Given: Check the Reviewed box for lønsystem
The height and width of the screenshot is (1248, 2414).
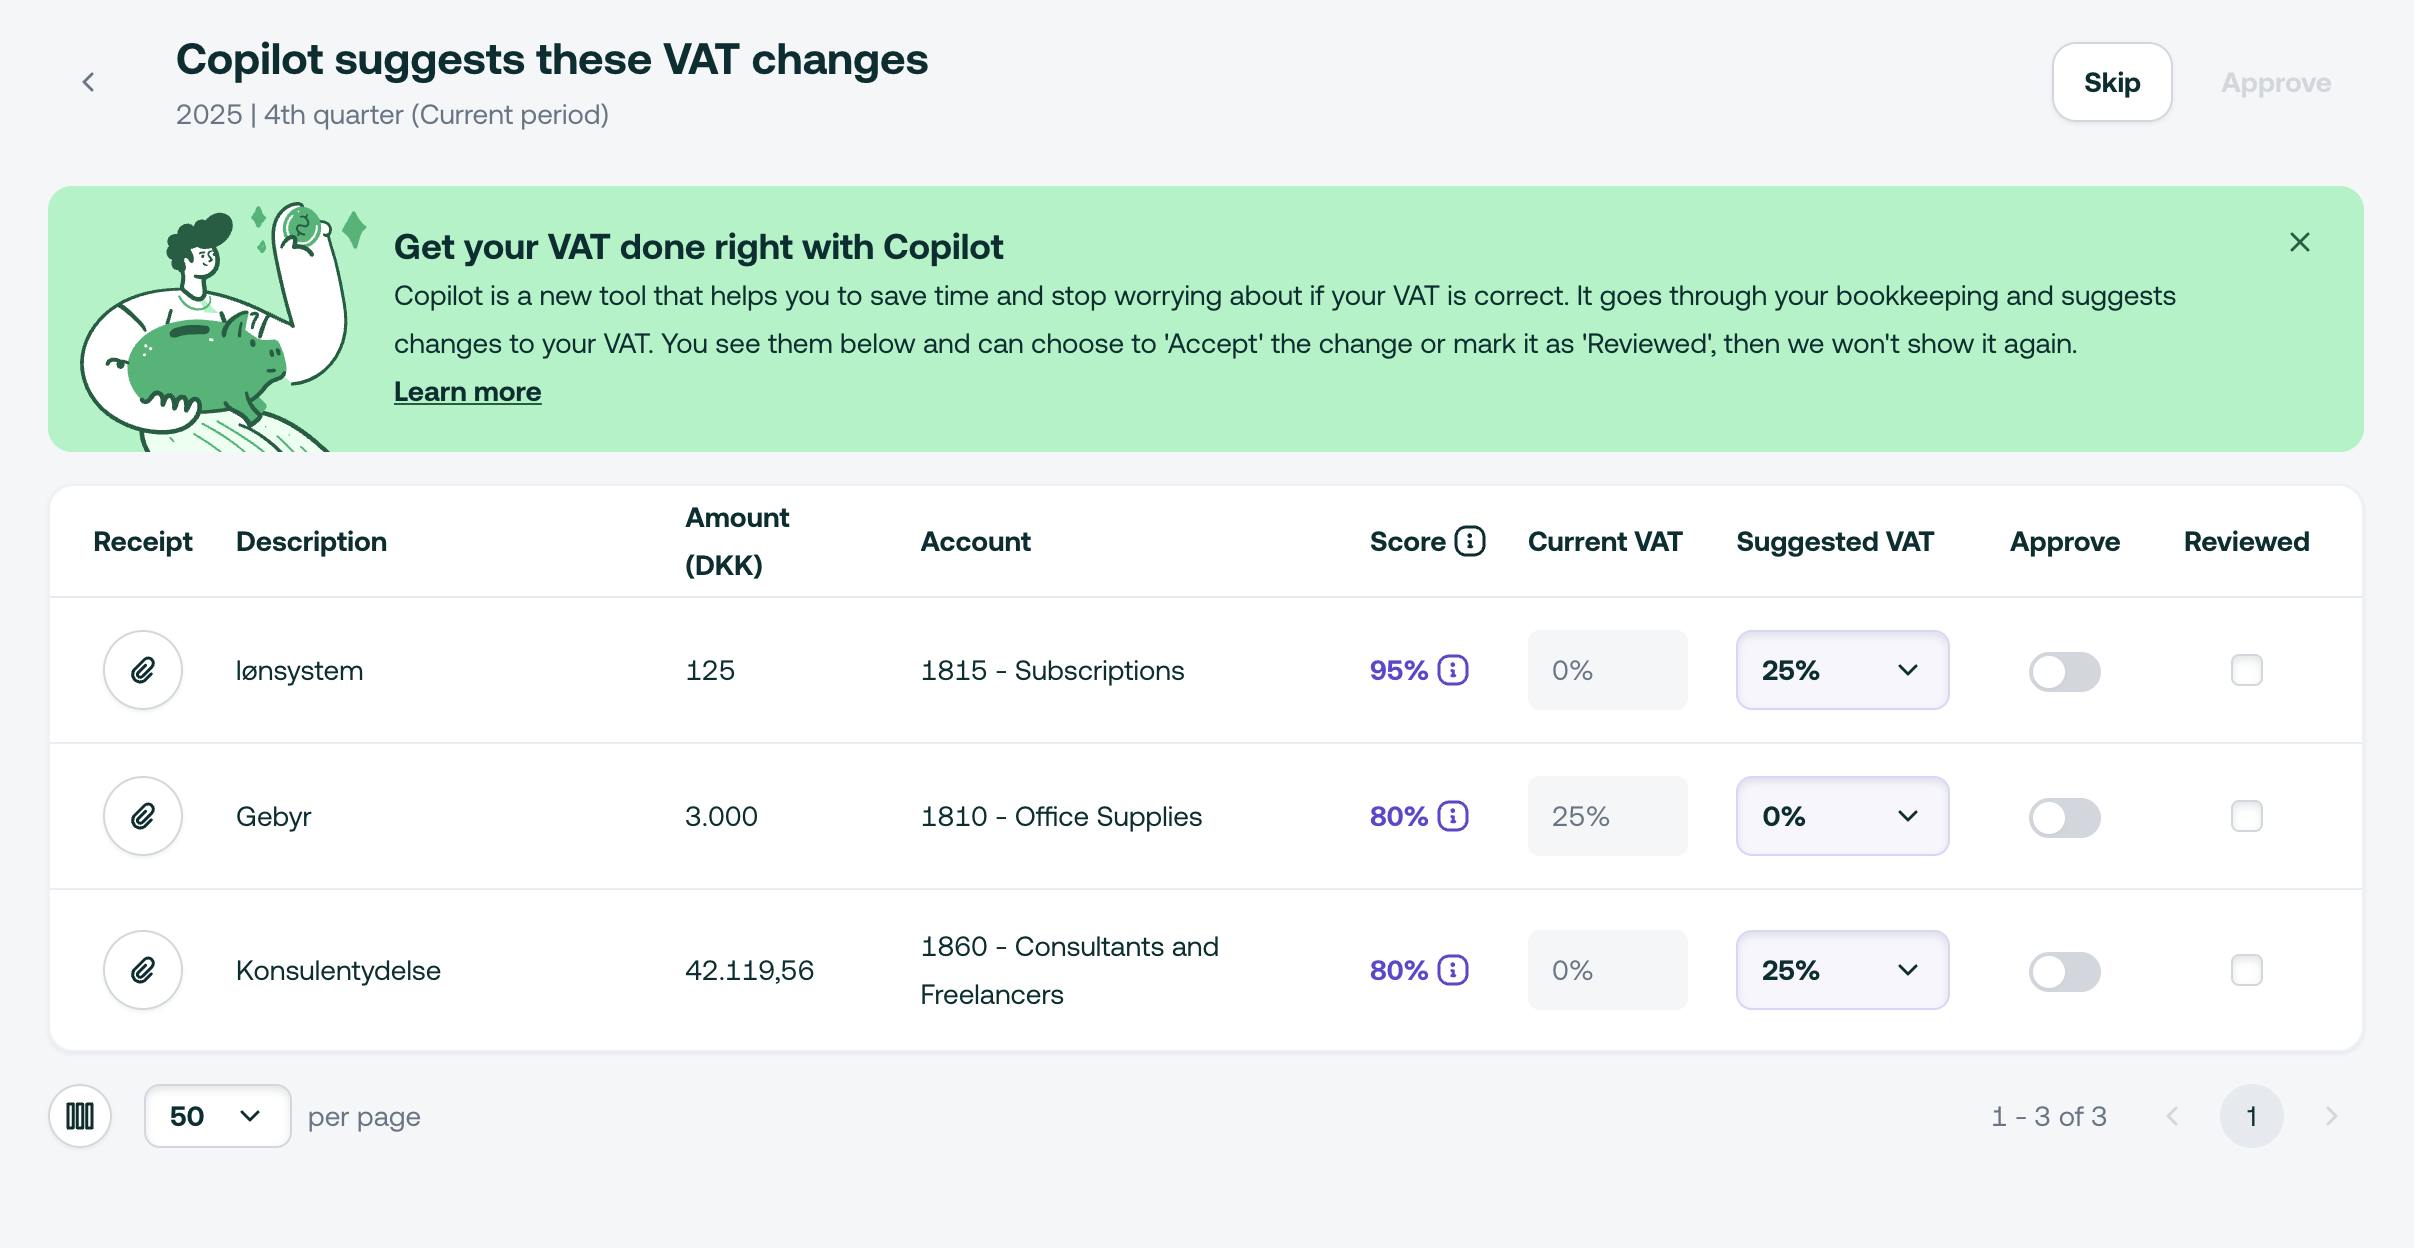Looking at the screenshot, I should [x=2246, y=670].
